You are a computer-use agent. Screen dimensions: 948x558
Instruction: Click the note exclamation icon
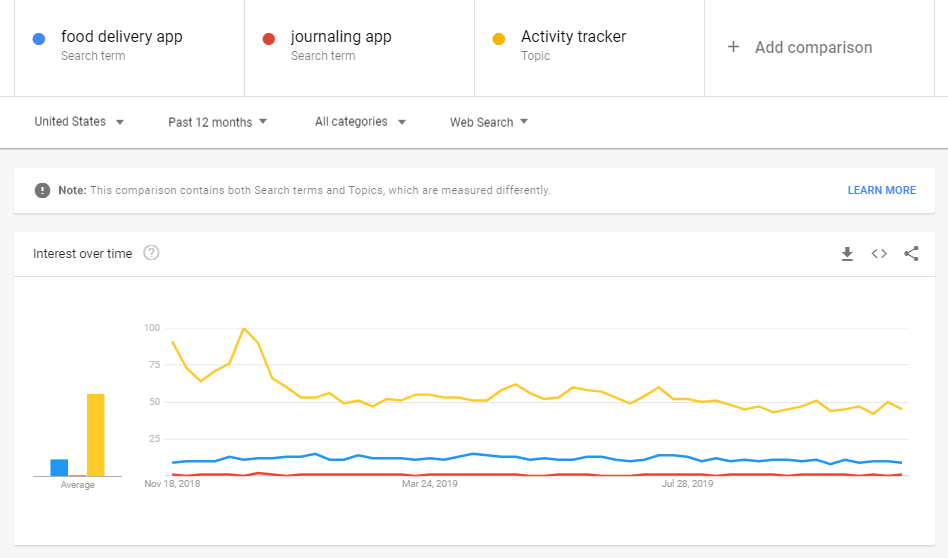[42, 190]
